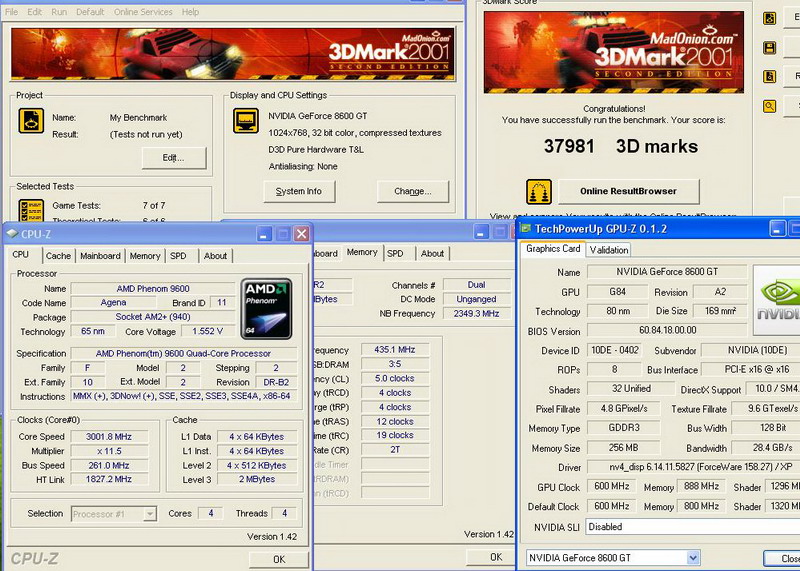
Task: Select the SPD tab in second CPU-Z window
Action: pyautogui.click(x=395, y=253)
